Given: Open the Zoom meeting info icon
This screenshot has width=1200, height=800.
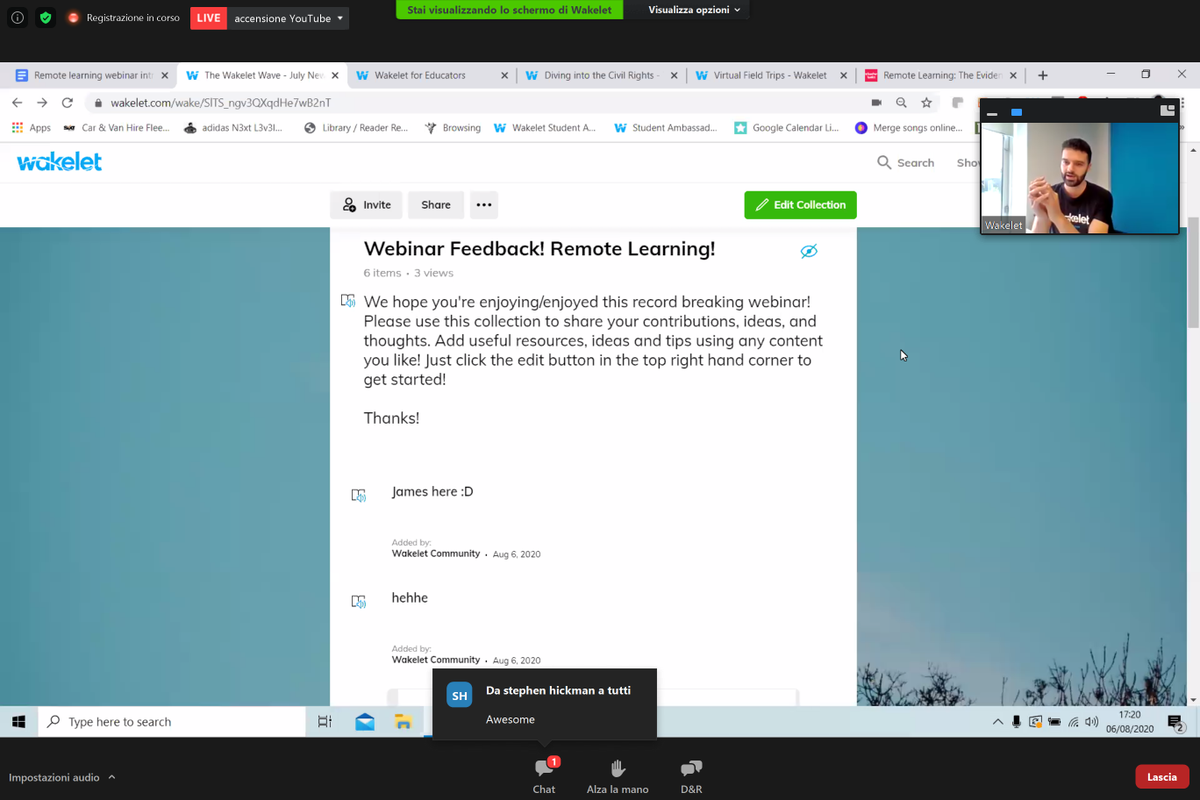Looking at the screenshot, I should pos(17,18).
